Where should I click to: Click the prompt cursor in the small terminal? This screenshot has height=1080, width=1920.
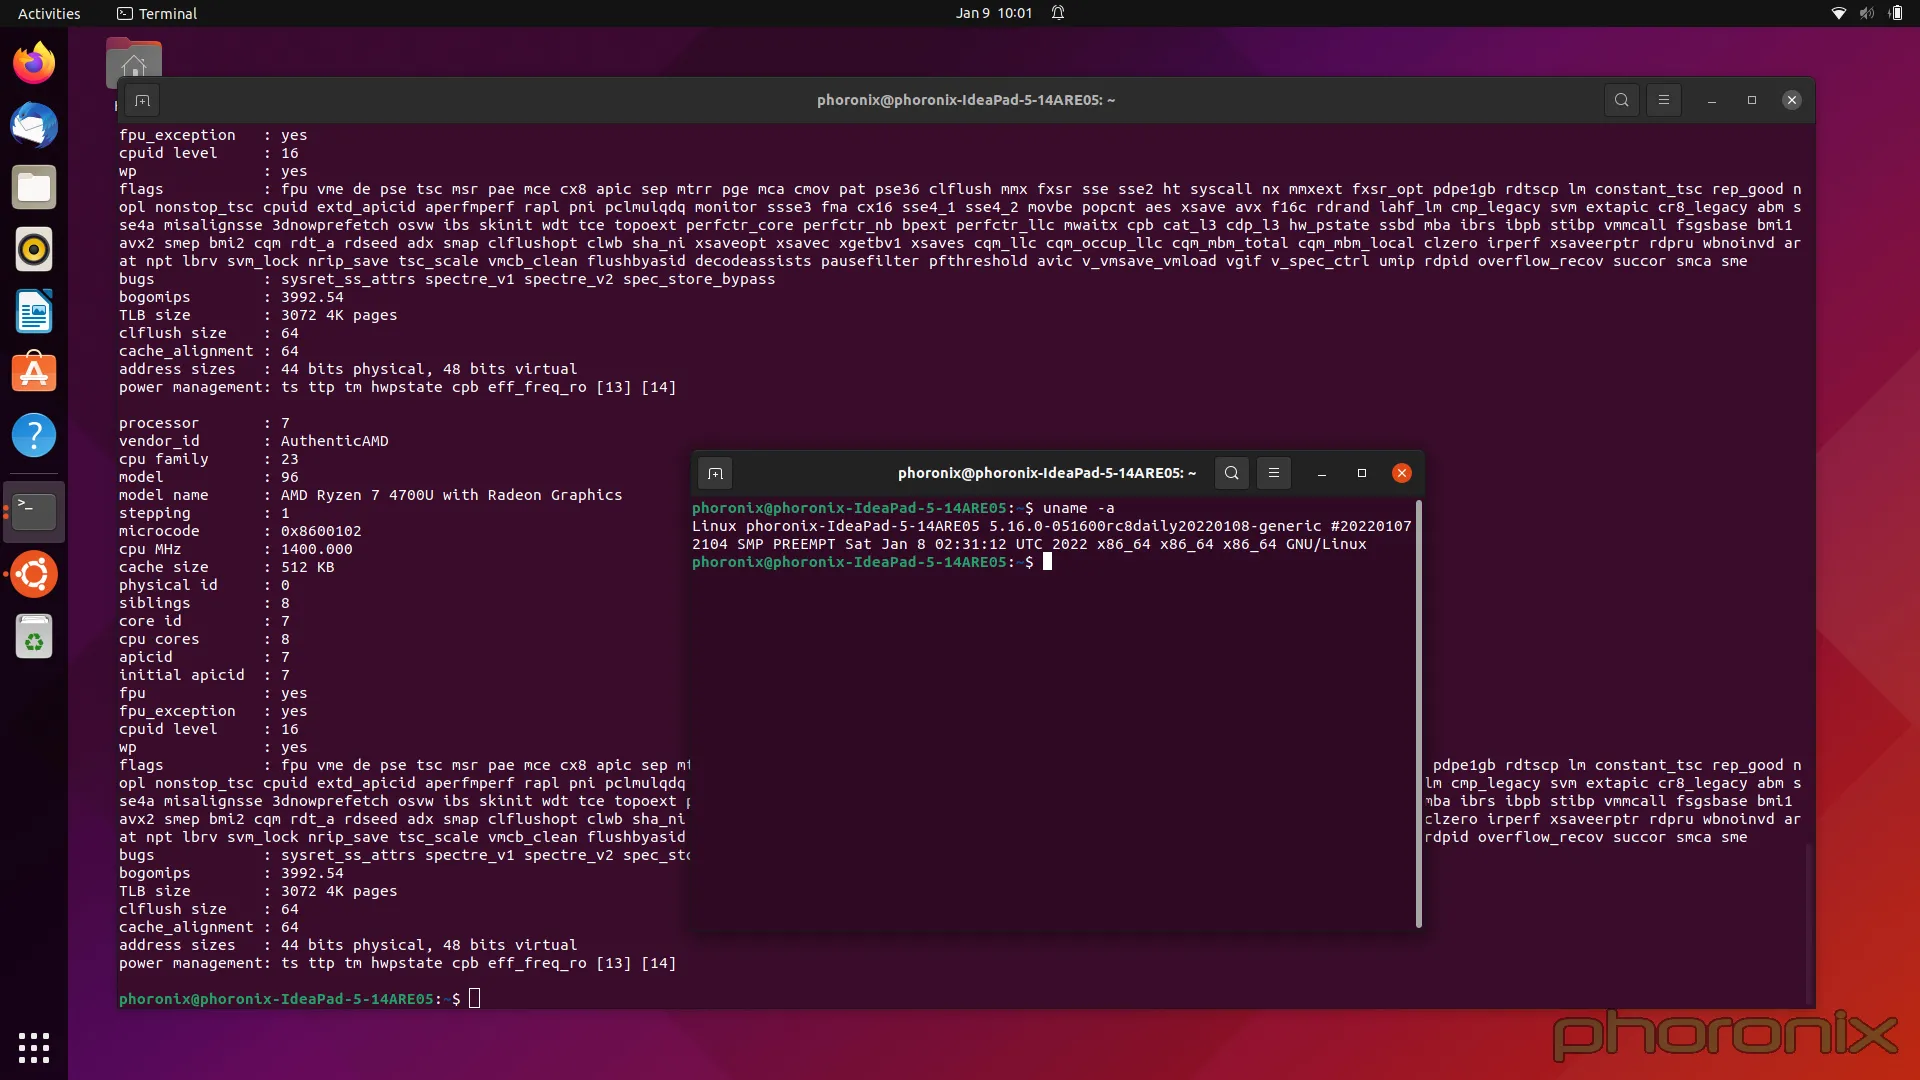coord(1047,562)
